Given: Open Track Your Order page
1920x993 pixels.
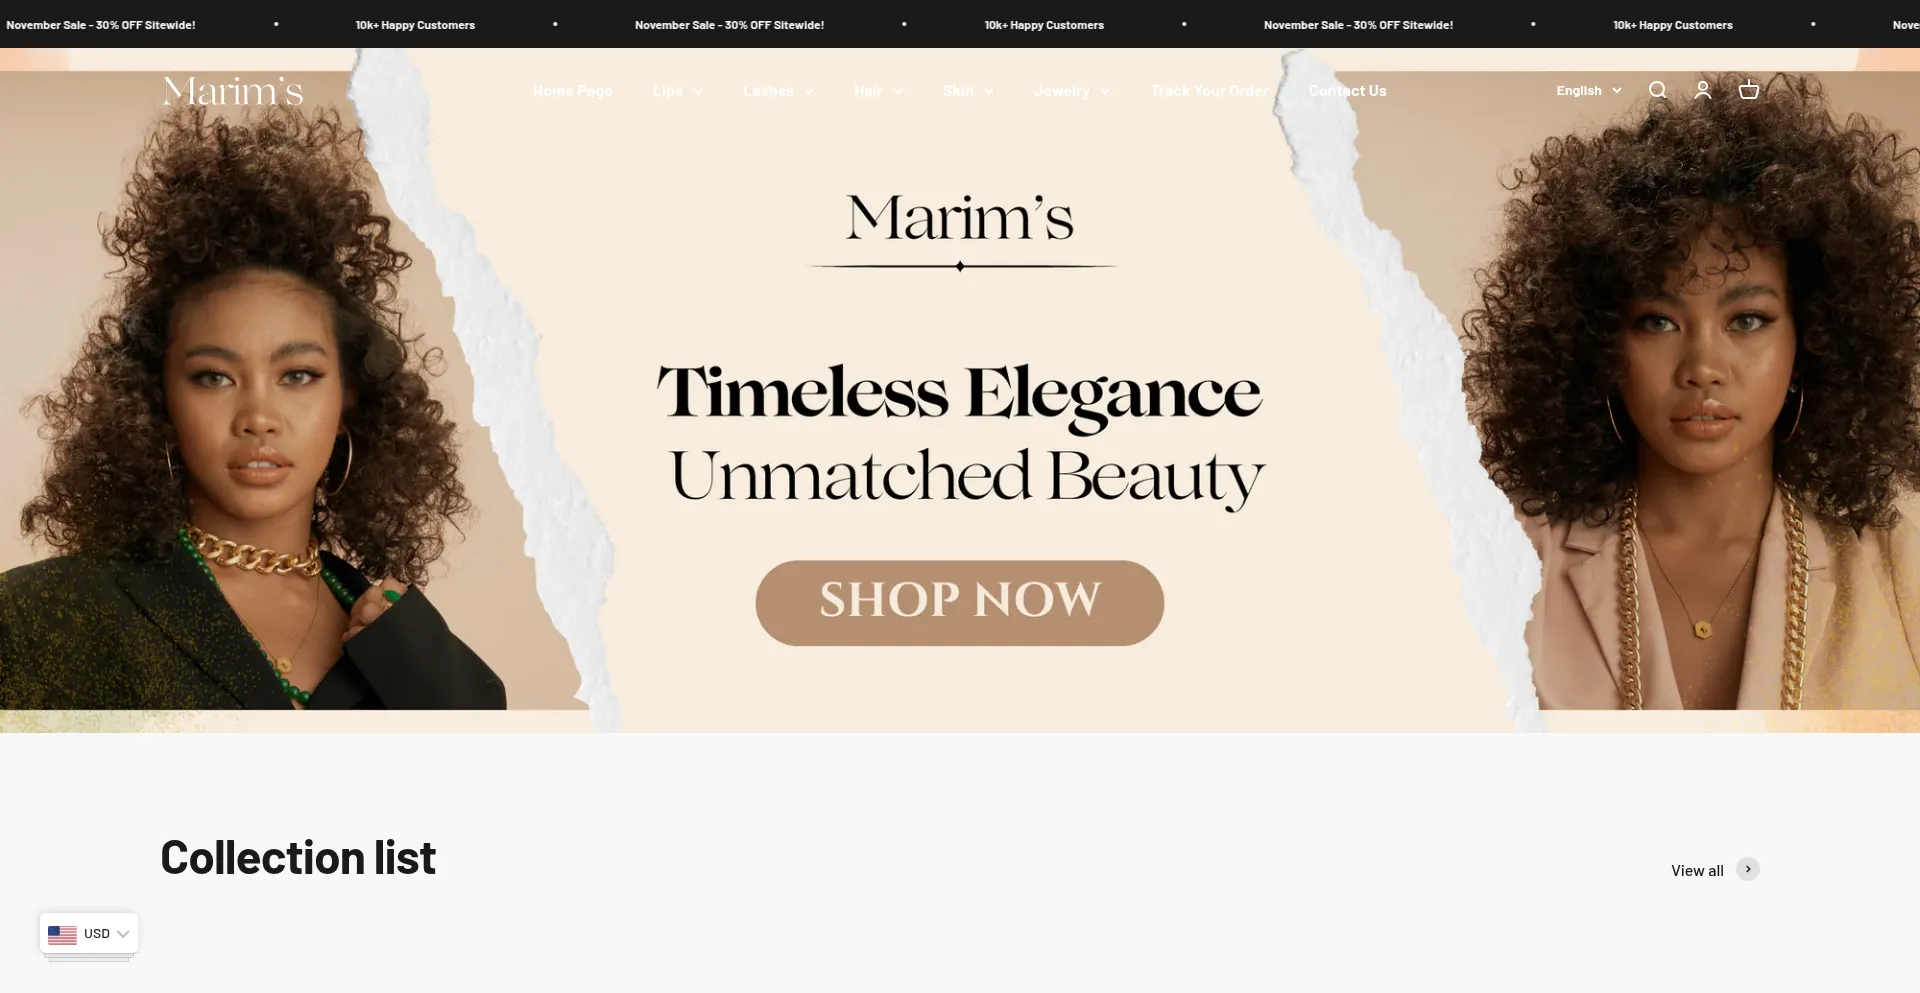Looking at the screenshot, I should (x=1209, y=91).
